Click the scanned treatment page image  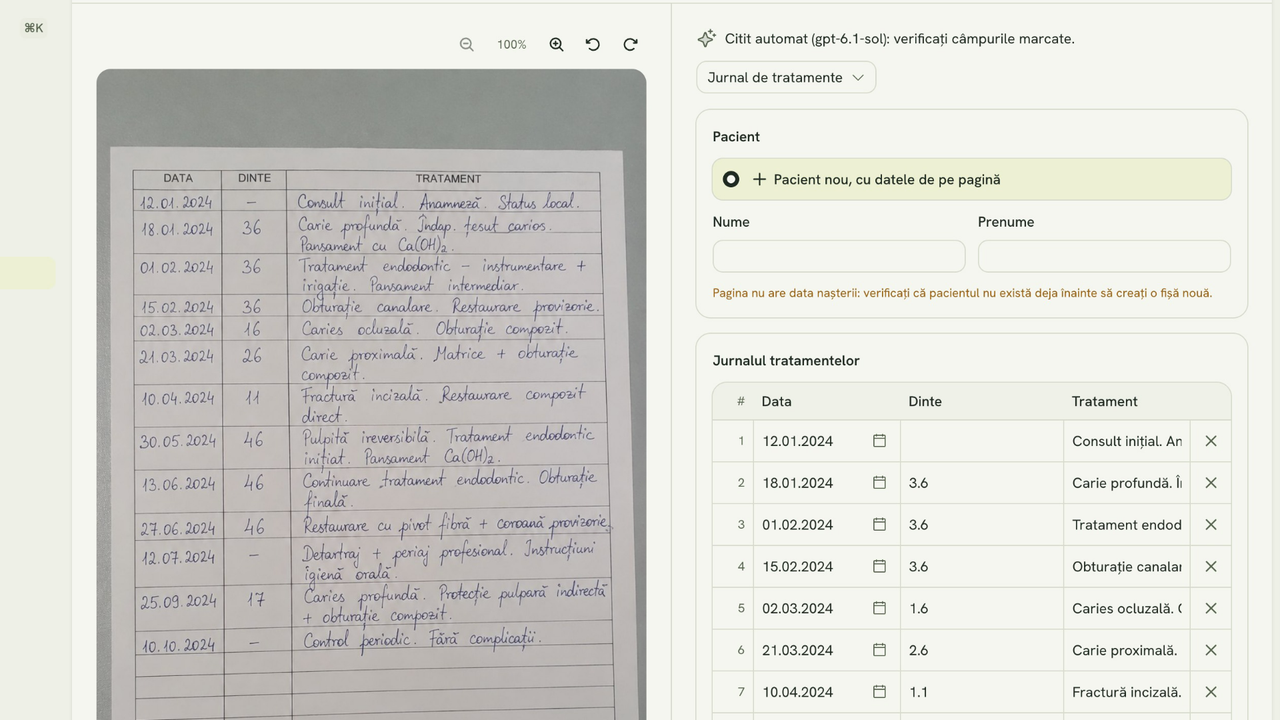click(x=371, y=395)
